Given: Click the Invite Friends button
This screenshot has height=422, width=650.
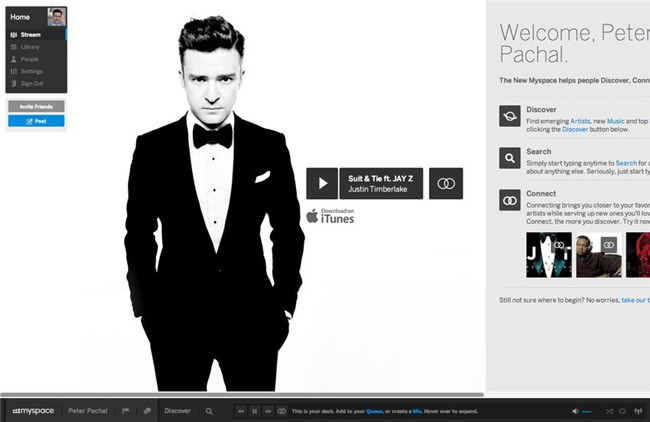Looking at the screenshot, I should pyautogui.click(x=36, y=106).
